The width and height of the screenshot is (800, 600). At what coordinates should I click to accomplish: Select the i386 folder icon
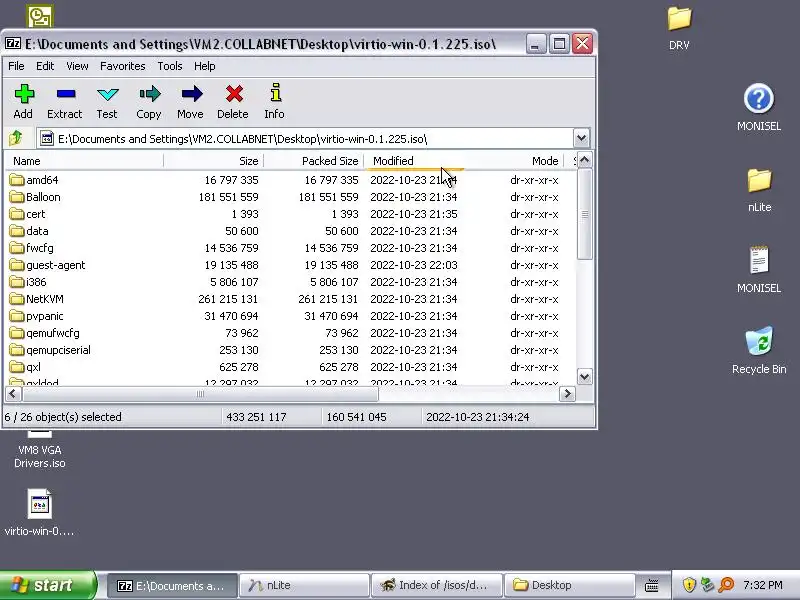pos(17,282)
